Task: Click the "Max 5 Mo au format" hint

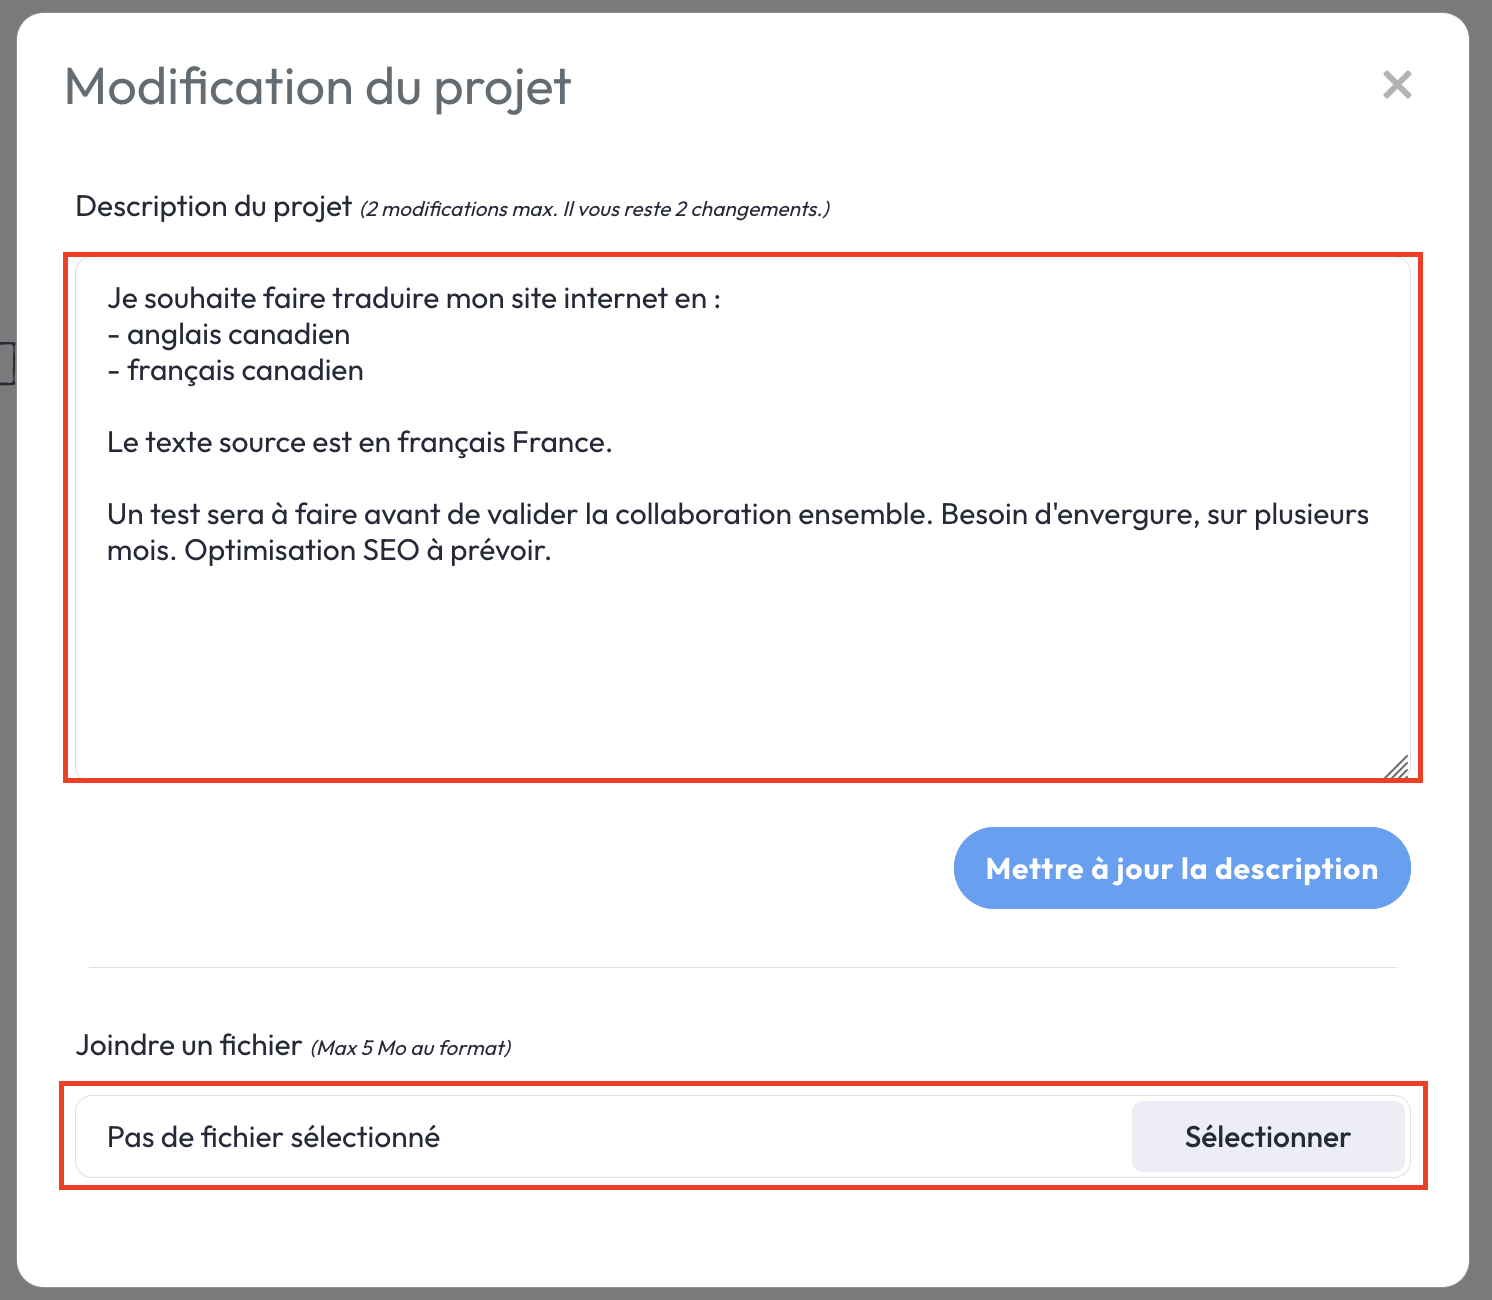Action: click(x=411, y=1048)
